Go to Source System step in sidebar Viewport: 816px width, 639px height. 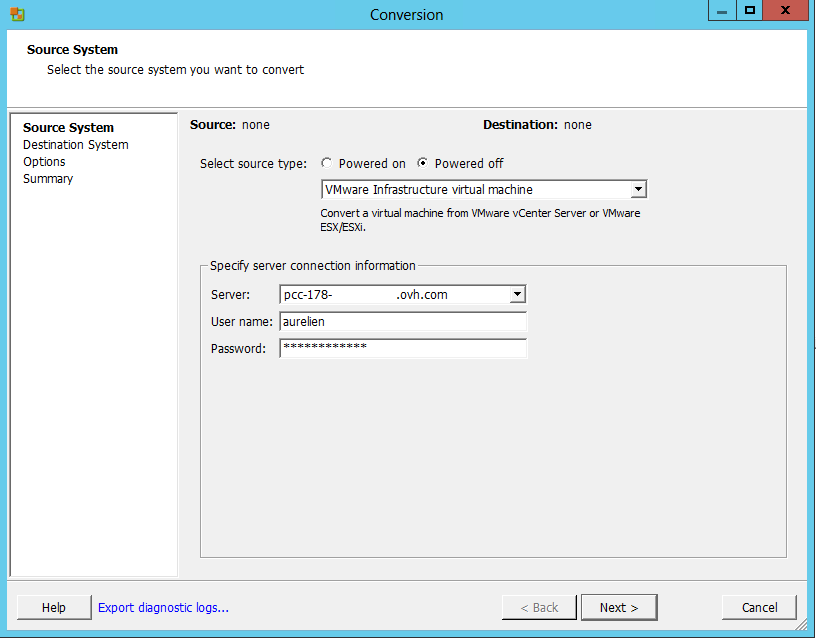(68, 128)
